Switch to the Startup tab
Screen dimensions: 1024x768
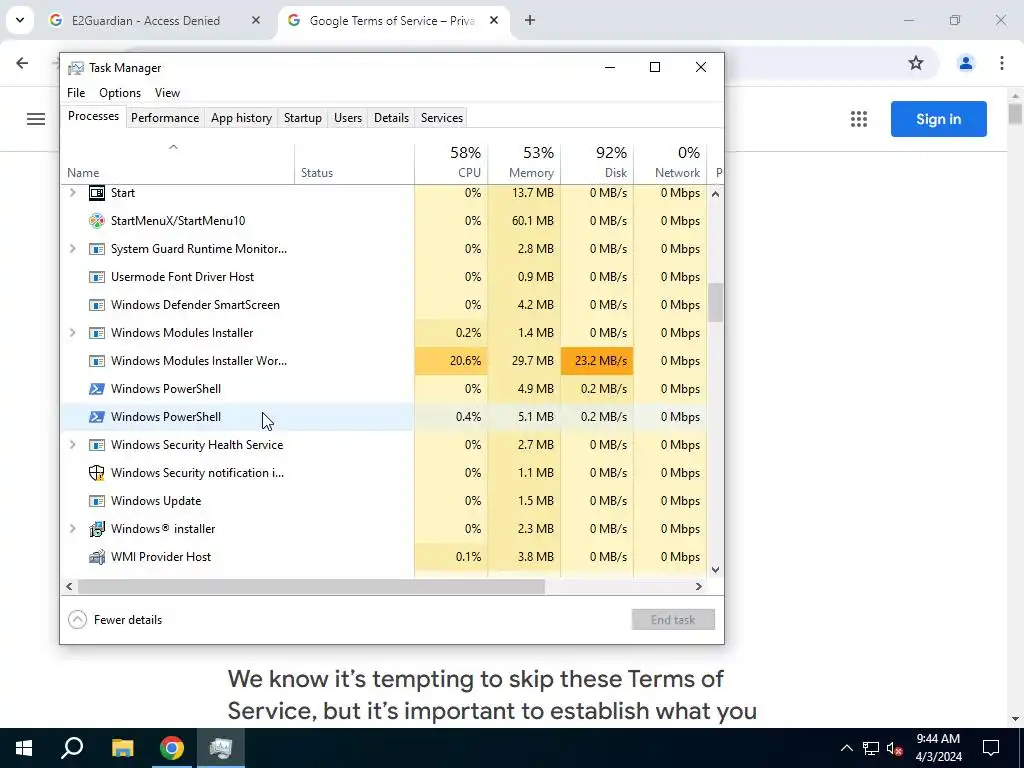[302, 118]
